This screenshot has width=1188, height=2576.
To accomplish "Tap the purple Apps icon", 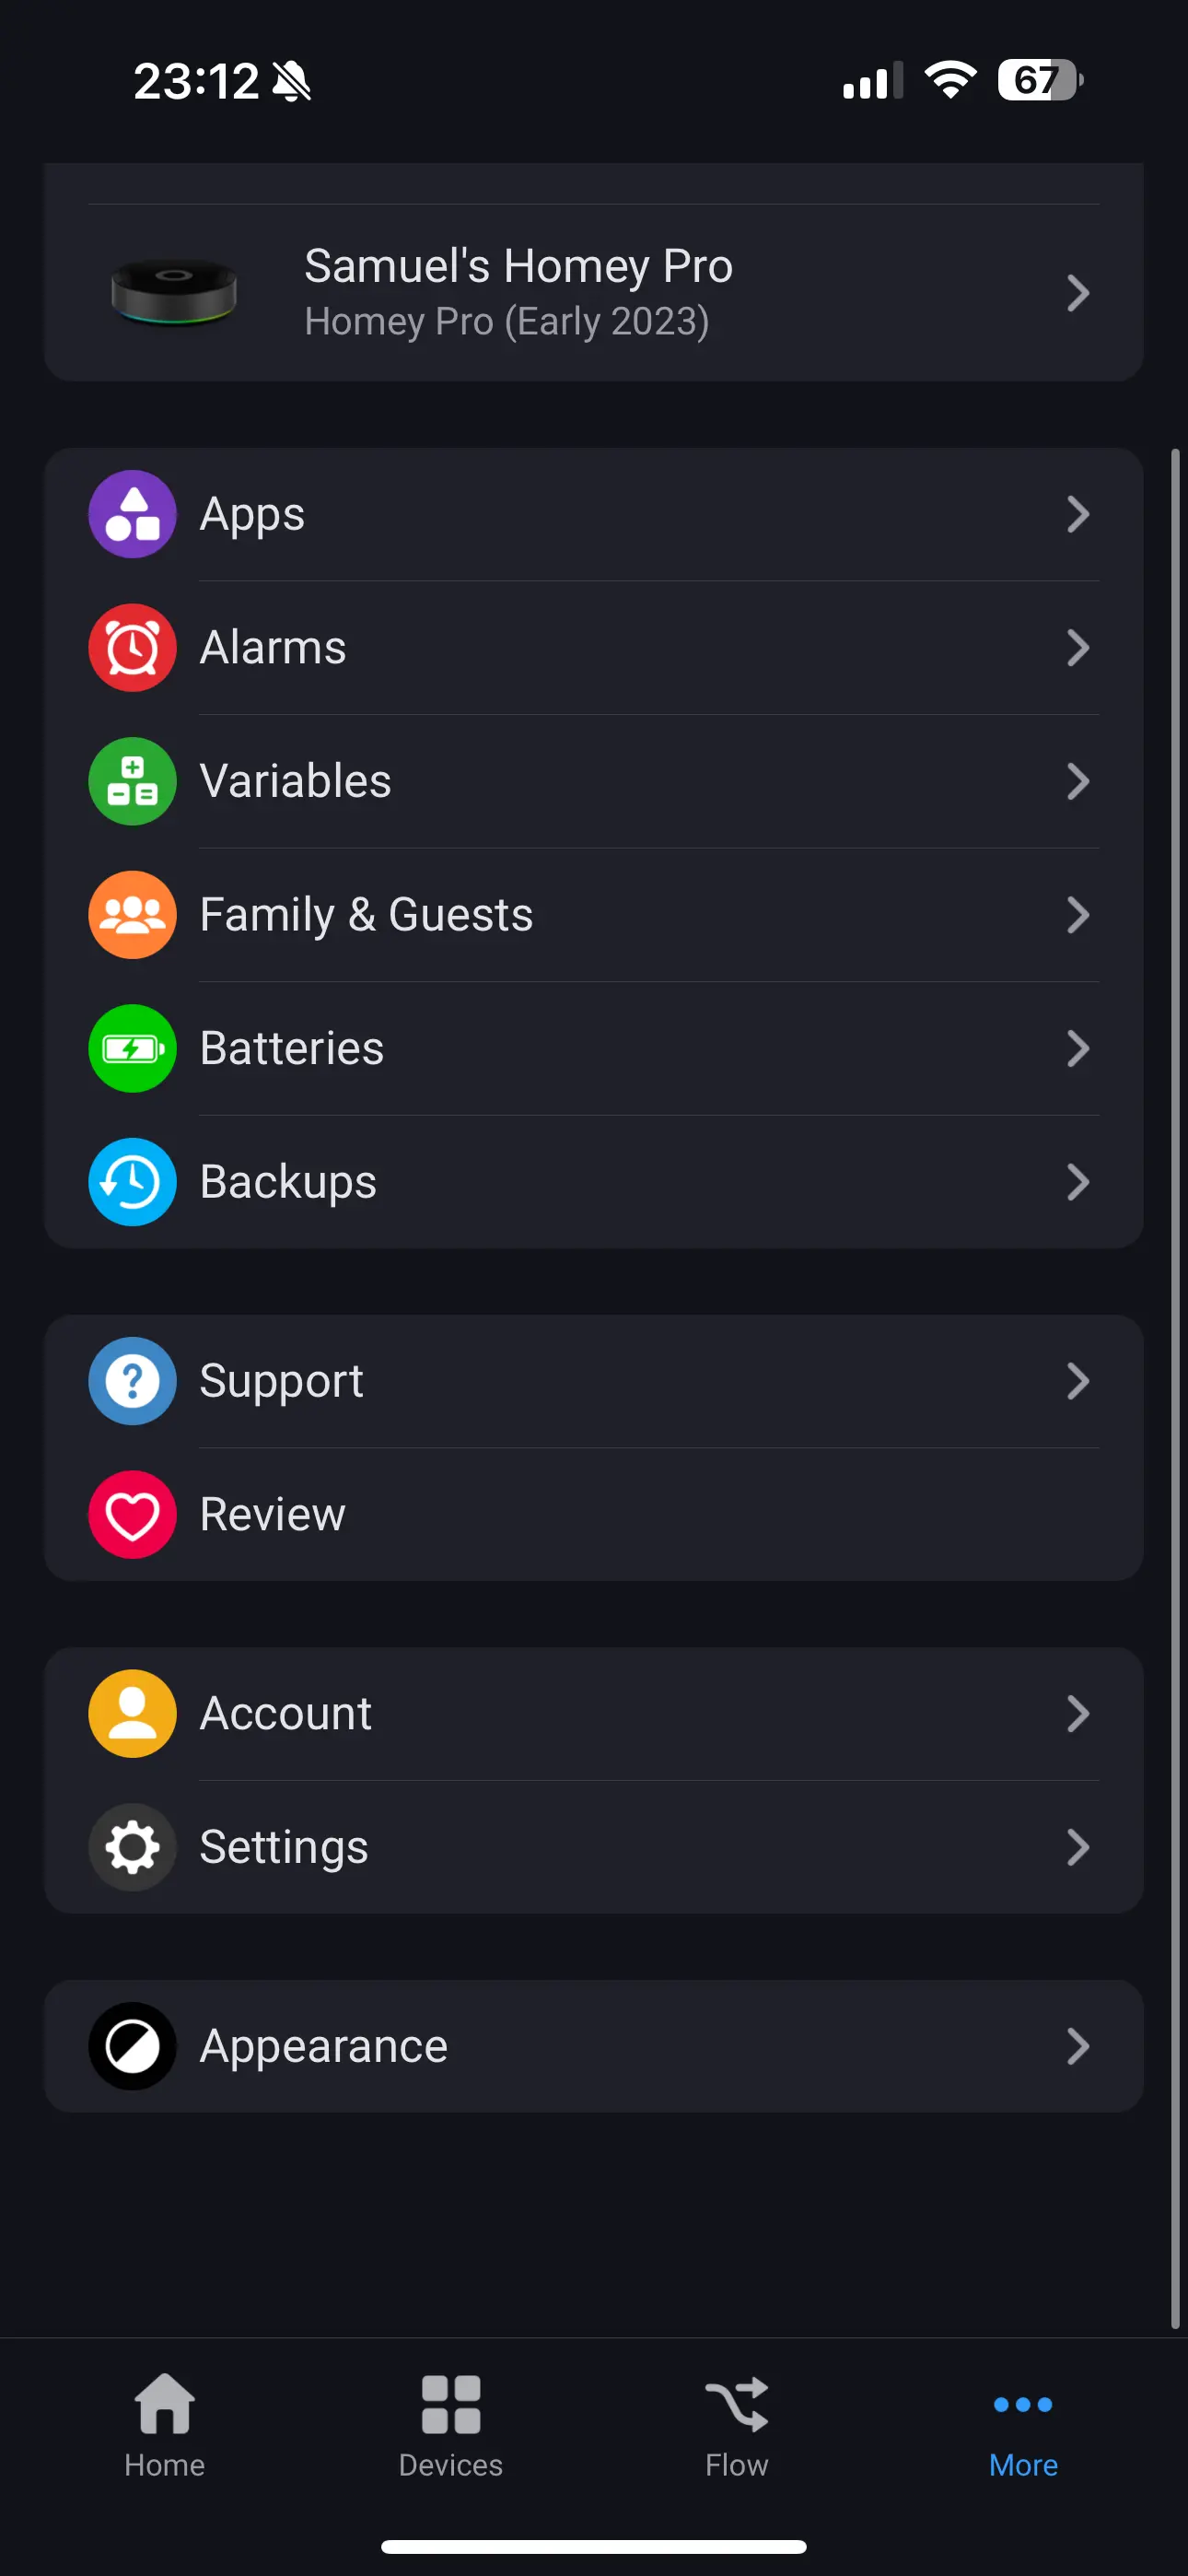I will (x=132, y=514).
